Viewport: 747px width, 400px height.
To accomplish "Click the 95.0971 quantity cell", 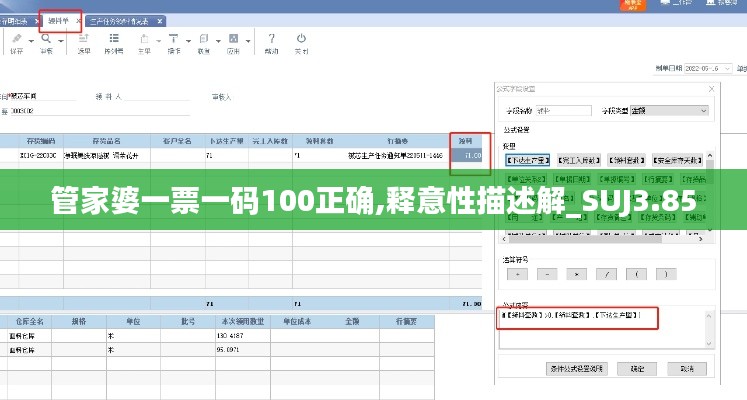I will [243, 350].
